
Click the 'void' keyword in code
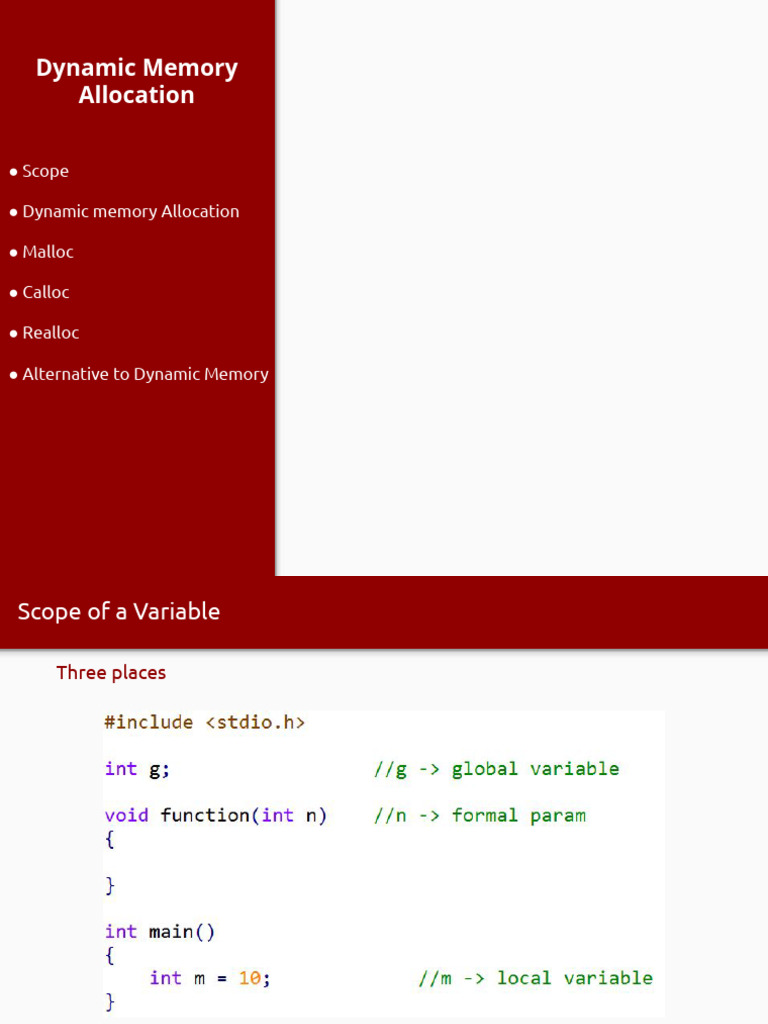(x=126, y=815)
